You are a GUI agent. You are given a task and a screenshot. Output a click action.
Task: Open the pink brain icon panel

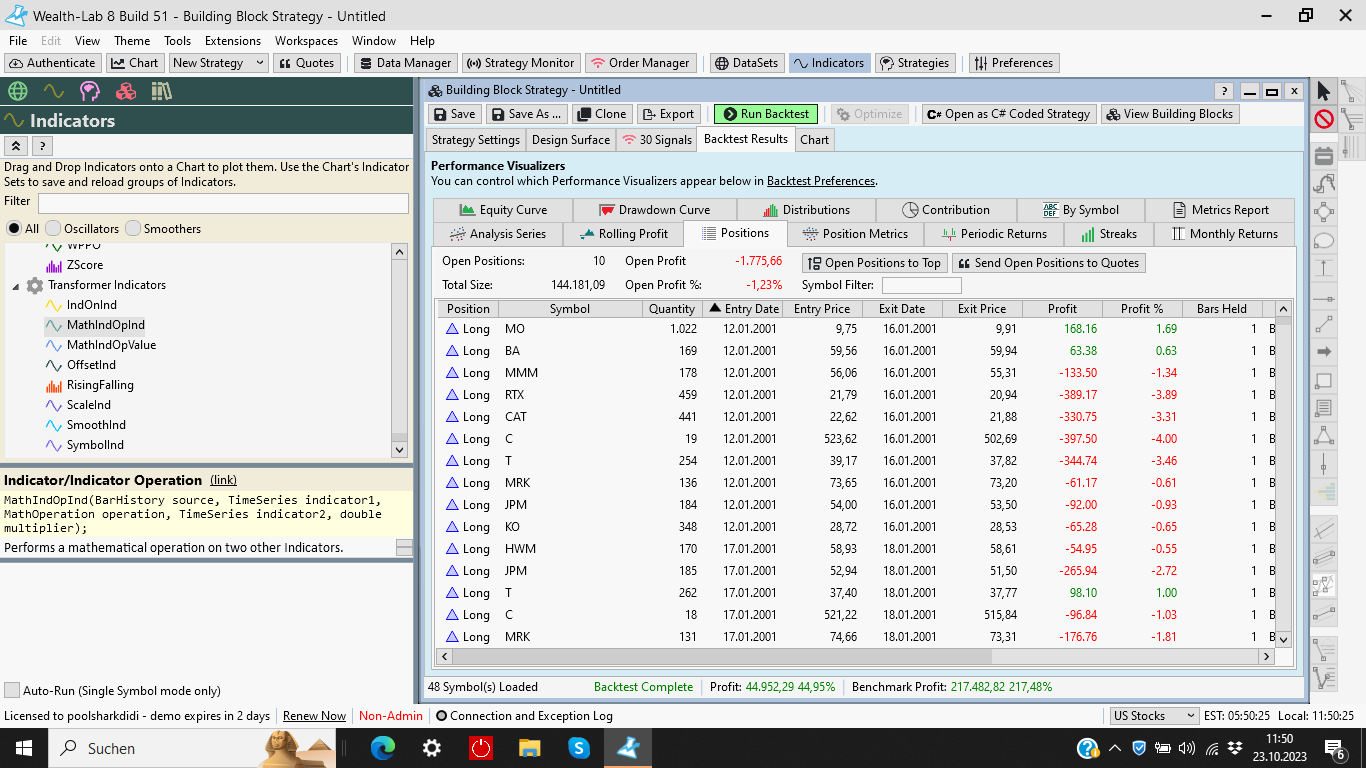[90, 91]
